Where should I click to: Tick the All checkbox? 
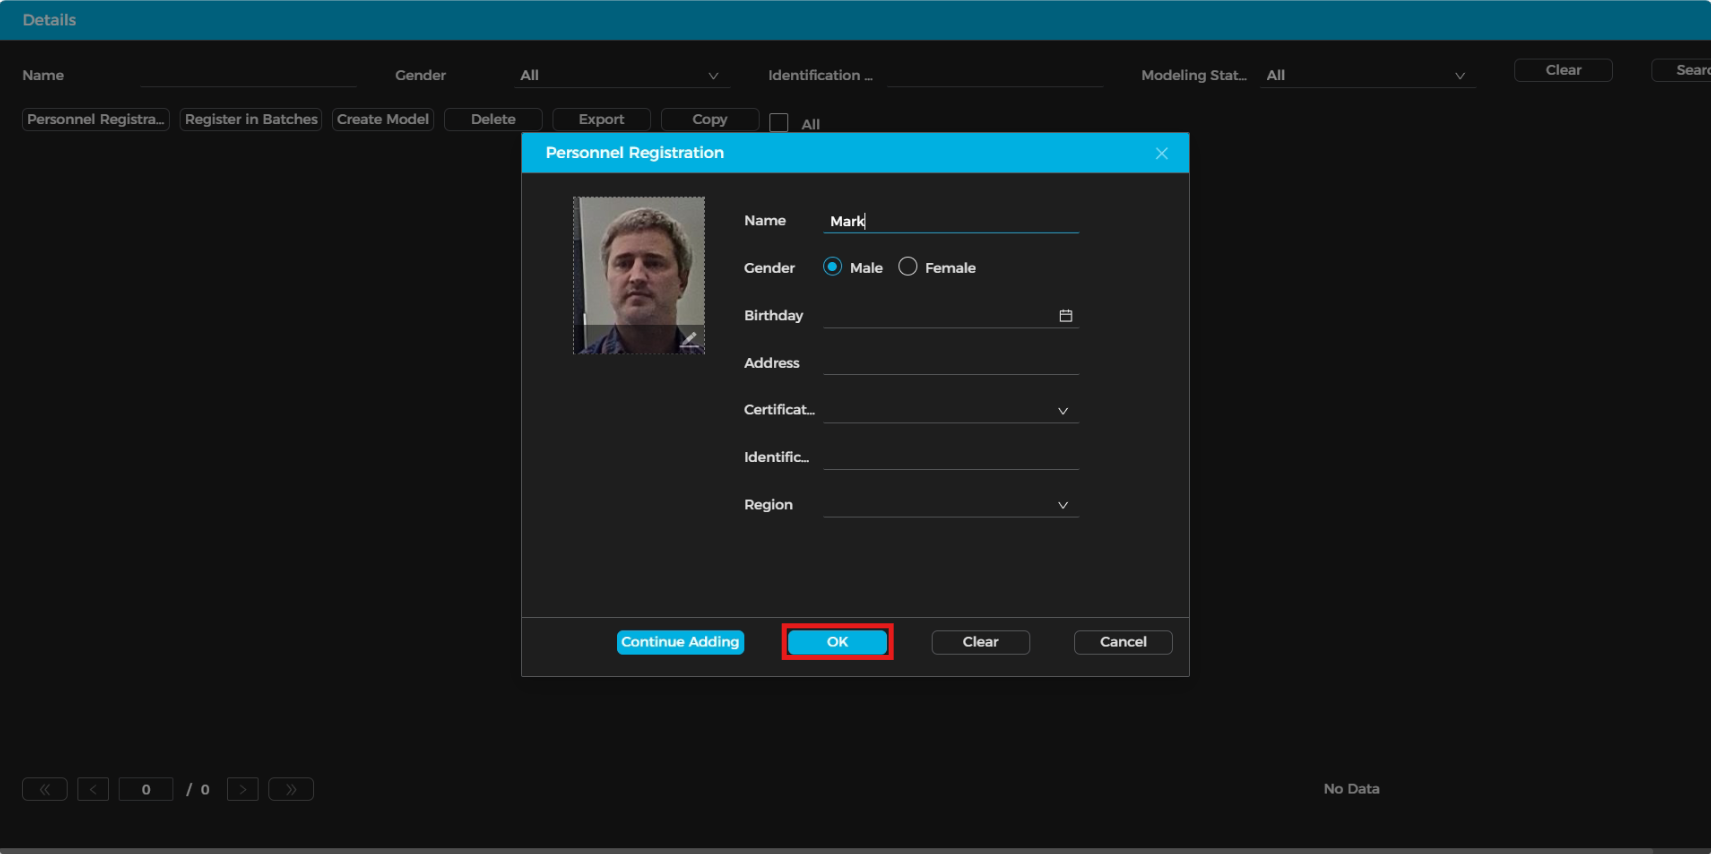click(x=779, y=123)
